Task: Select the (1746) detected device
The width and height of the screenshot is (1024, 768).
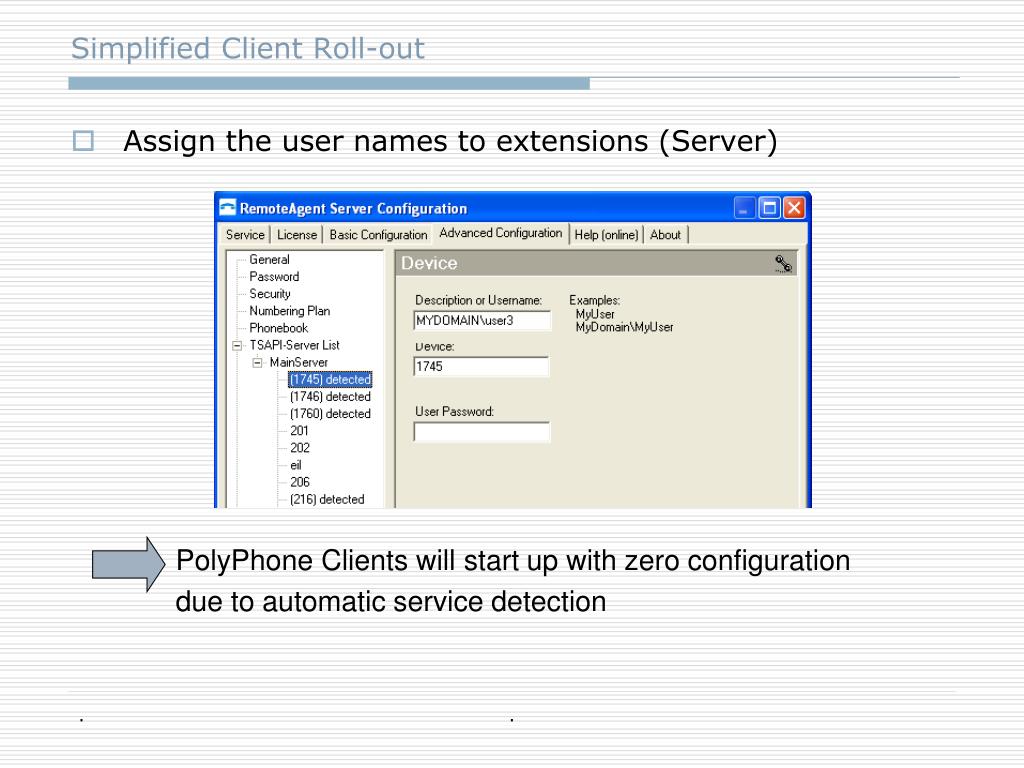Action: click(x=330, y=396)
